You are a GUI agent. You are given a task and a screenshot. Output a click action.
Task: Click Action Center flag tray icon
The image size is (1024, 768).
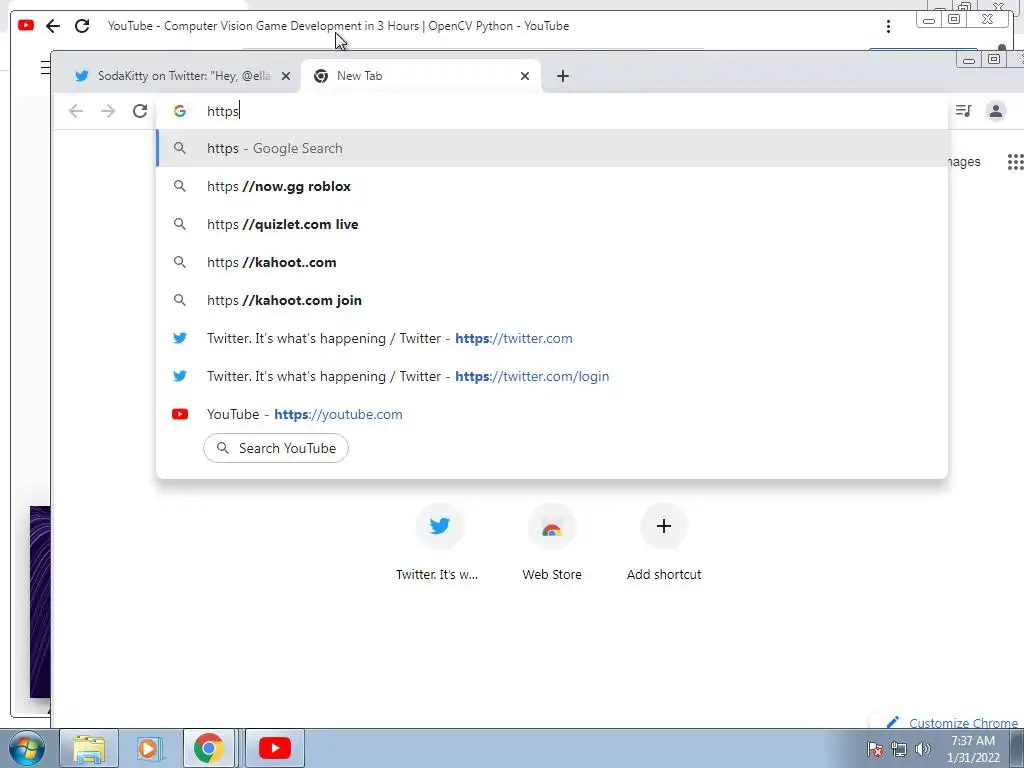click(x=875, y=749)
